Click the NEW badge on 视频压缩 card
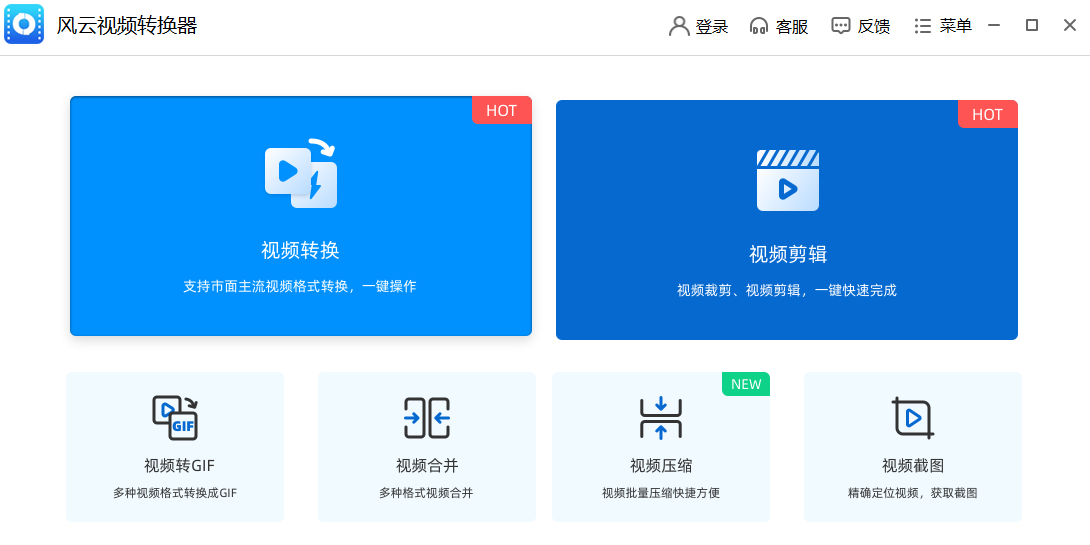The width and height of the screenshot is (1090, 545). (746, 384)
